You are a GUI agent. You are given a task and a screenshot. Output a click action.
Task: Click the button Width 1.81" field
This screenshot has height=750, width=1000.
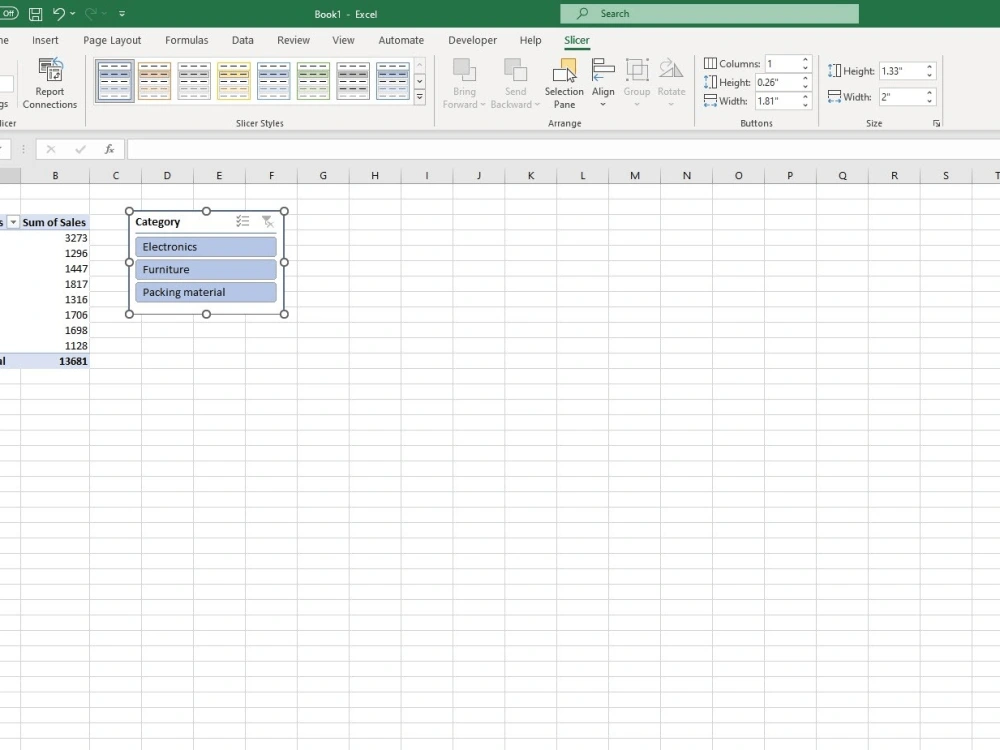pos(776,101)
